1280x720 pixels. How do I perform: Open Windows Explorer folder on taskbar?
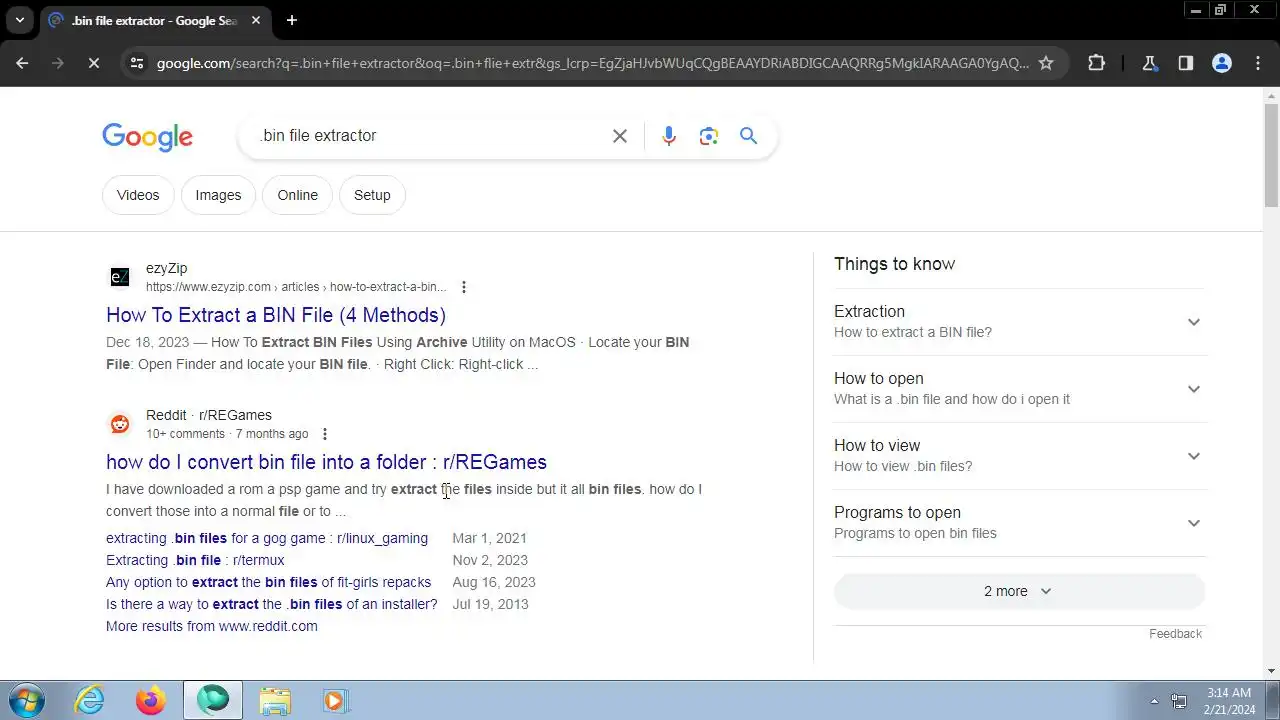[x=274, y=701]
